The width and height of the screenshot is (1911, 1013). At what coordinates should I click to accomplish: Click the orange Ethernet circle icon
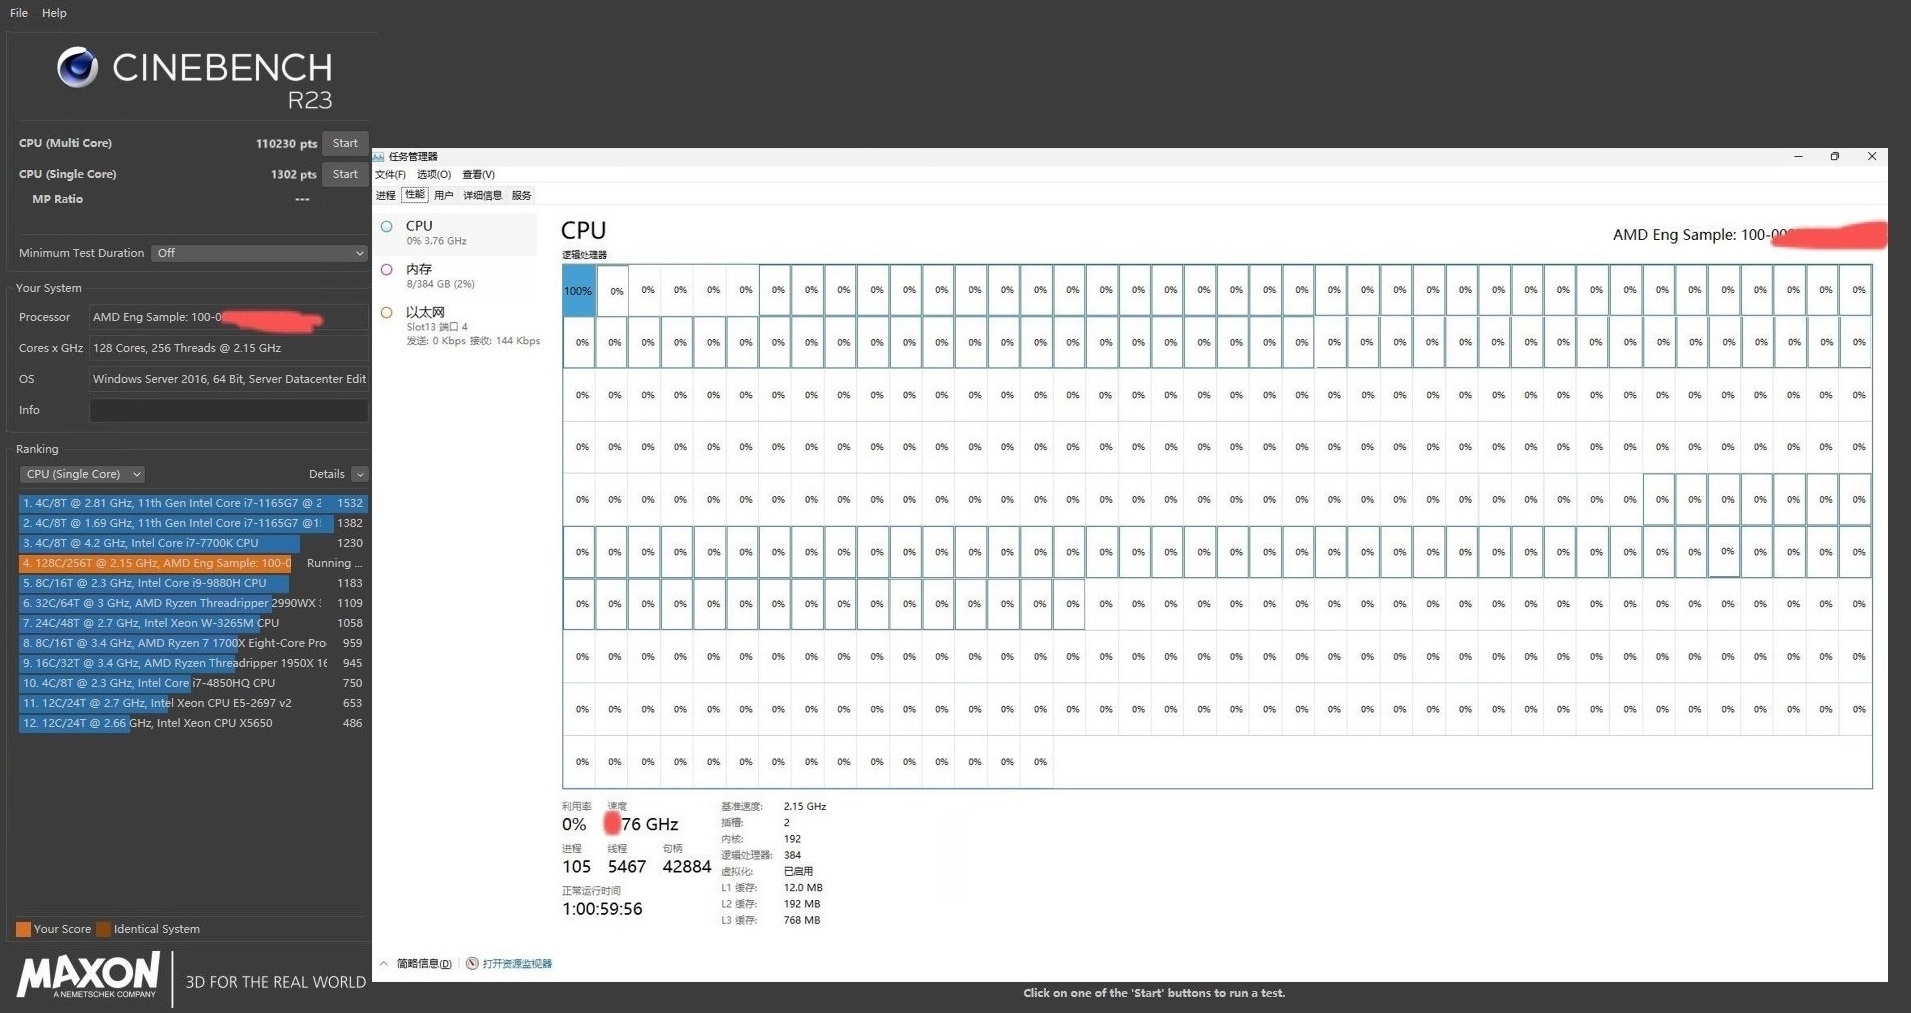pyautogui.click(x=387, y=312)
